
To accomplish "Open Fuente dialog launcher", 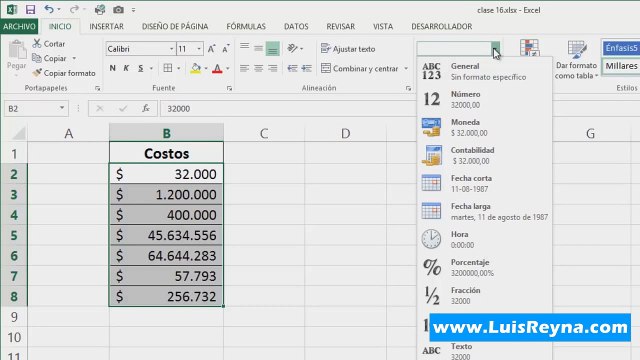I will (x=229, y=88).
